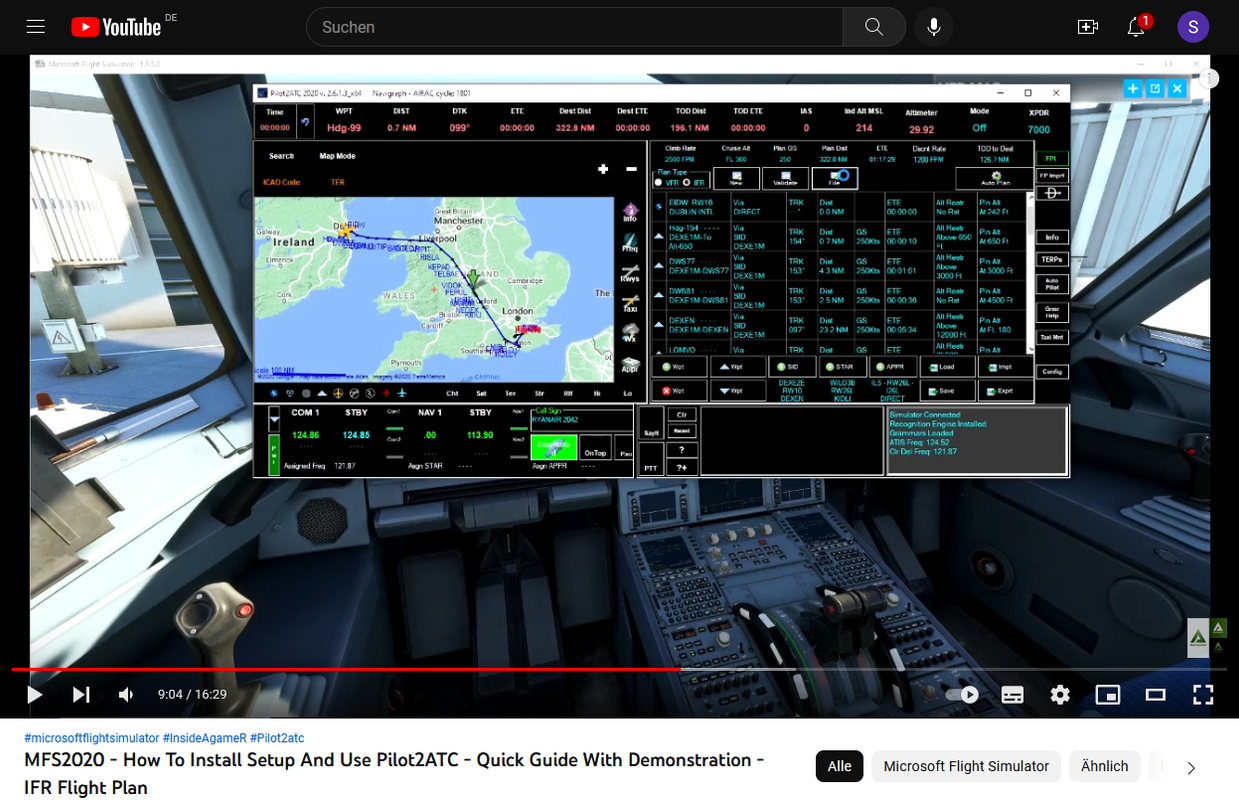Open the Config side tab
1239x800 pixels.
tap(1052, 371)
